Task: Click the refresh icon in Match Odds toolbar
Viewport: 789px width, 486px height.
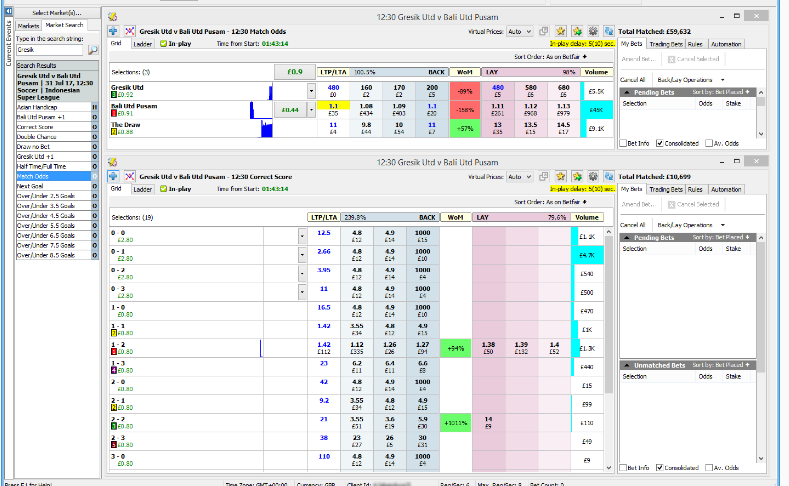Action: pos(609,31)
